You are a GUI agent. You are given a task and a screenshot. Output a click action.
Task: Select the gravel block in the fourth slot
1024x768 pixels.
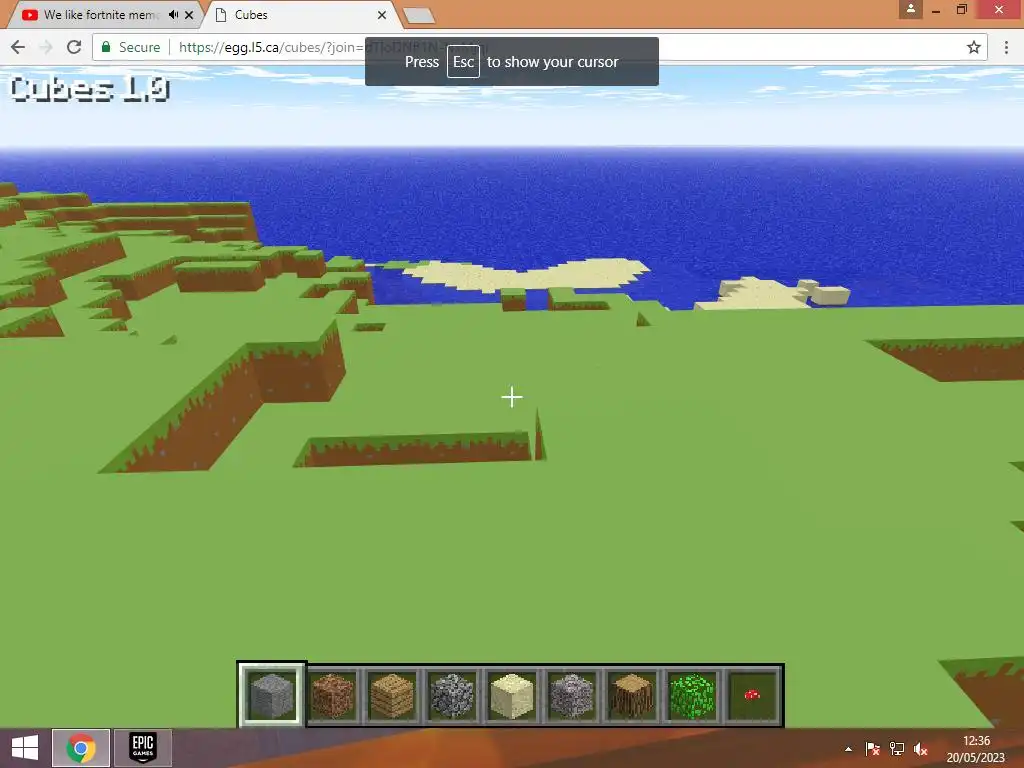[452, 696]
